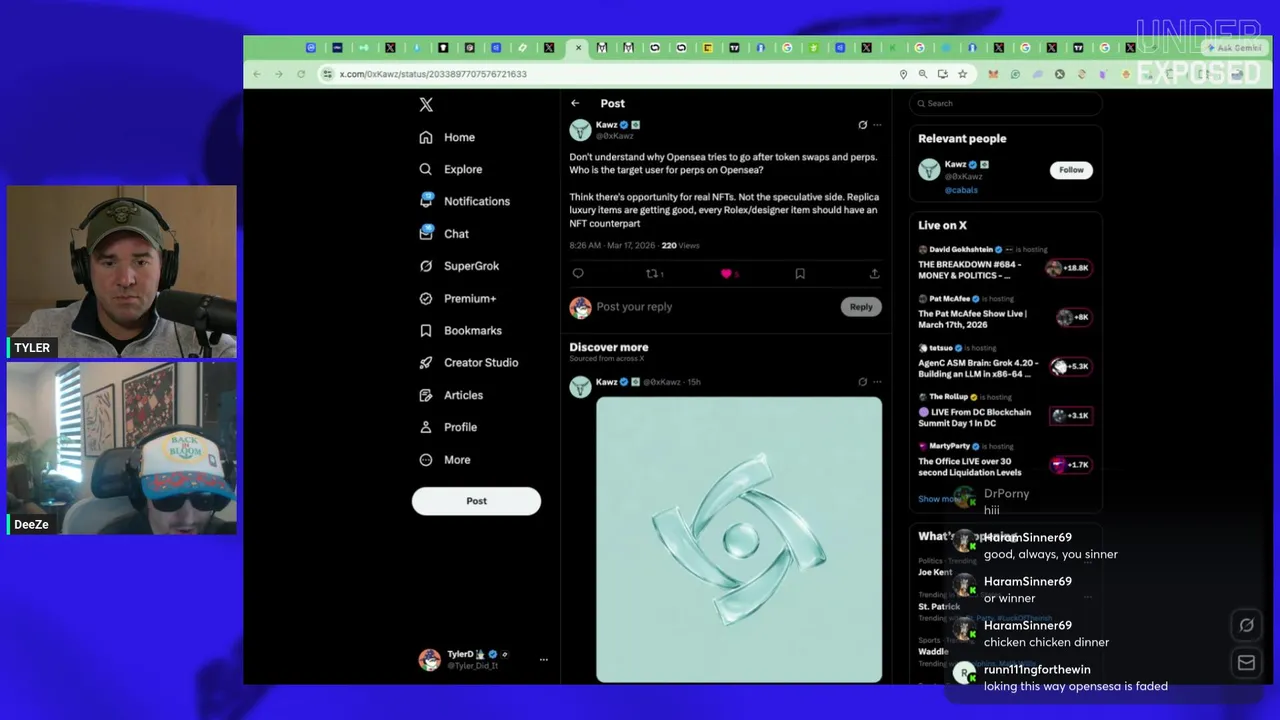Click location pin icon in address bar
Viewport: 1280px width, 720px height.
pyautogui.click(x=903, y=74)
